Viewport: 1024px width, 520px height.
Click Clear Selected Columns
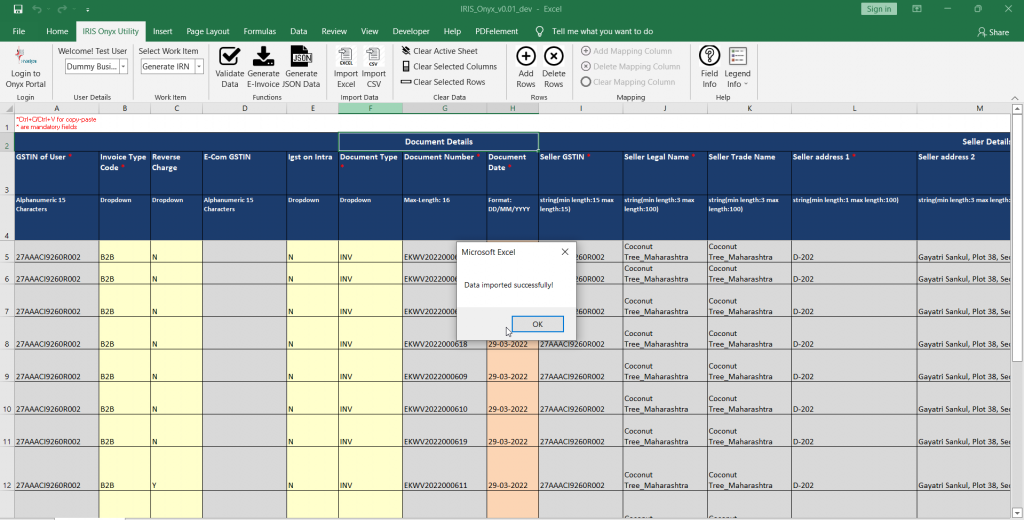coord(449,67)
